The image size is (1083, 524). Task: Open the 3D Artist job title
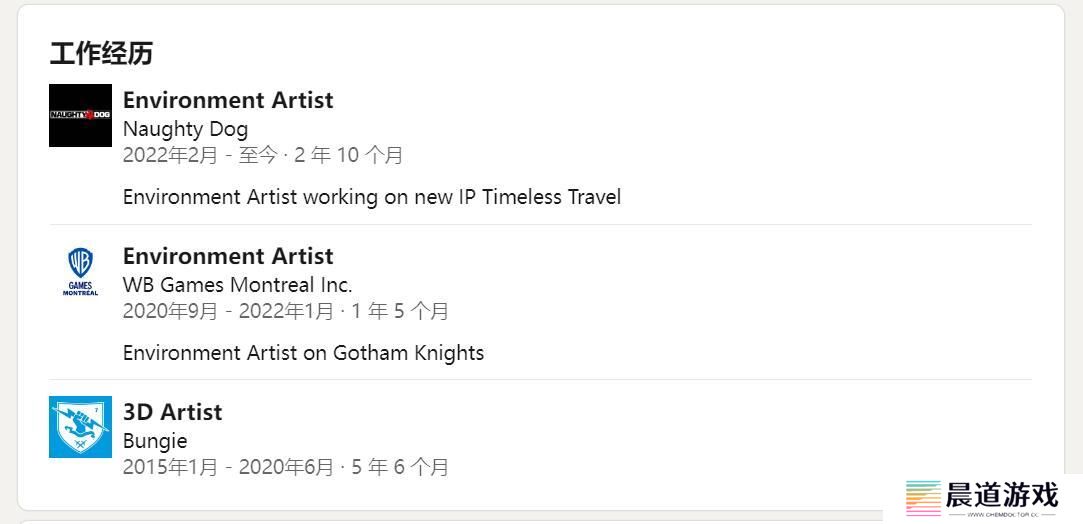pos(173,412)
